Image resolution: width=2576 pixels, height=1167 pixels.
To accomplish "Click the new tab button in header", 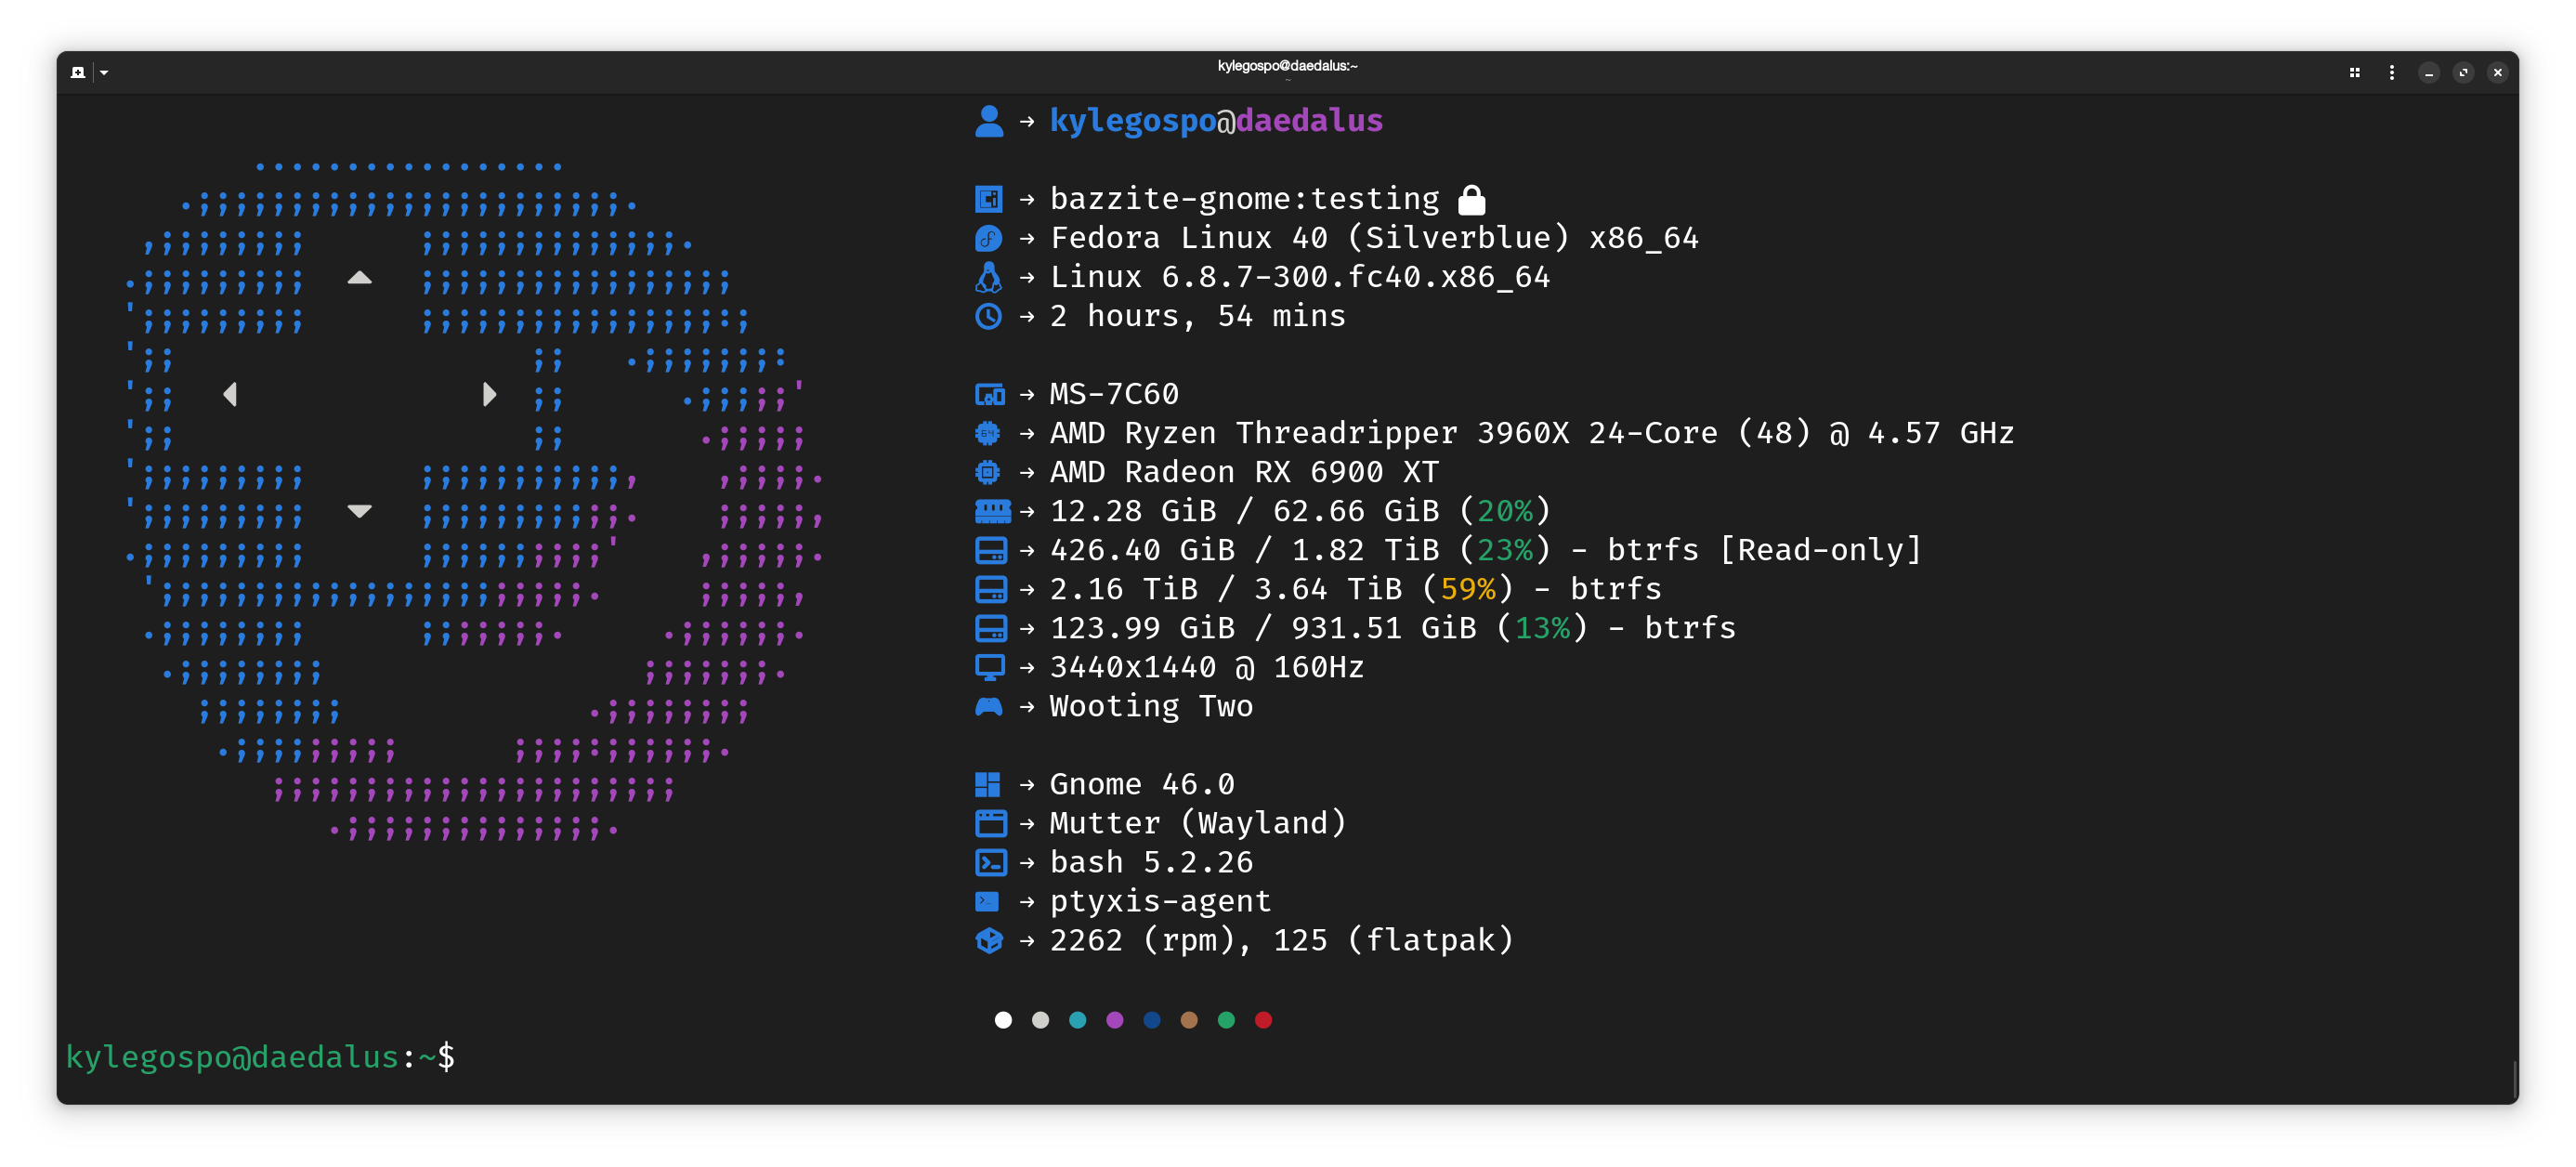I will tap(78, 72).
